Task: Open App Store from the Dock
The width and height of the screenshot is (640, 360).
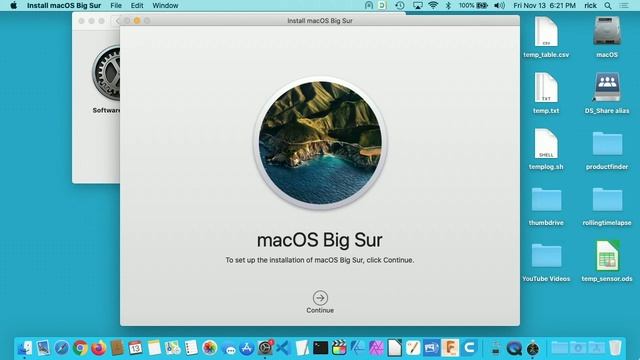Action: point(247,348)
